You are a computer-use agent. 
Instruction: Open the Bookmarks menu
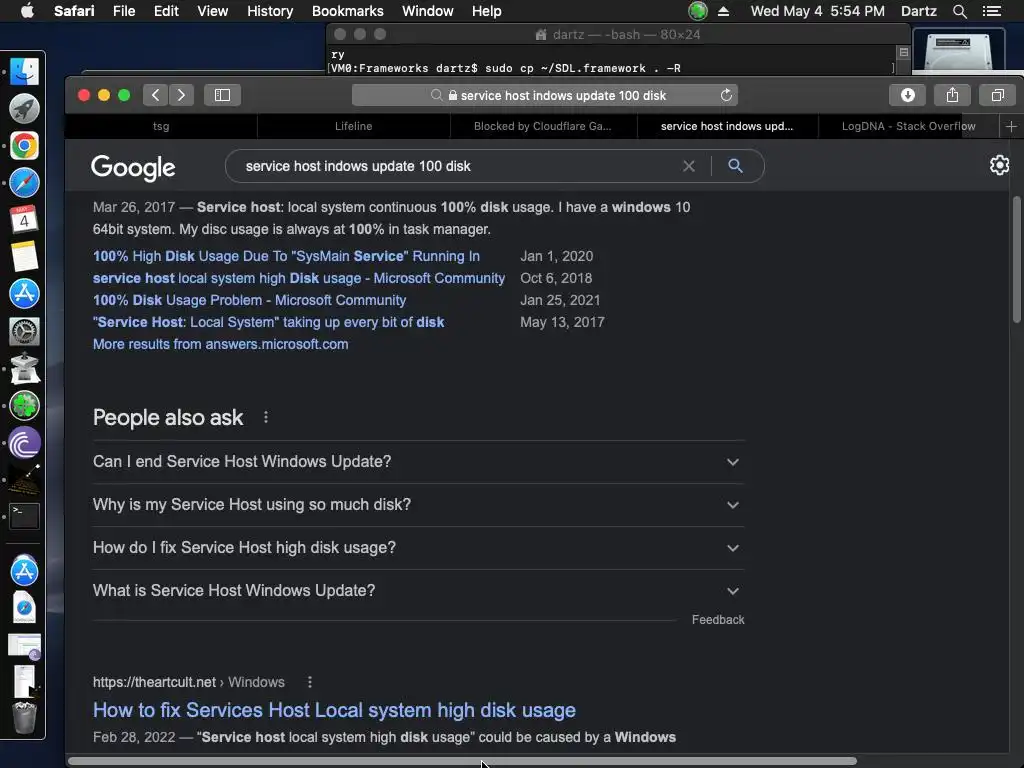[x=347, y=11]
